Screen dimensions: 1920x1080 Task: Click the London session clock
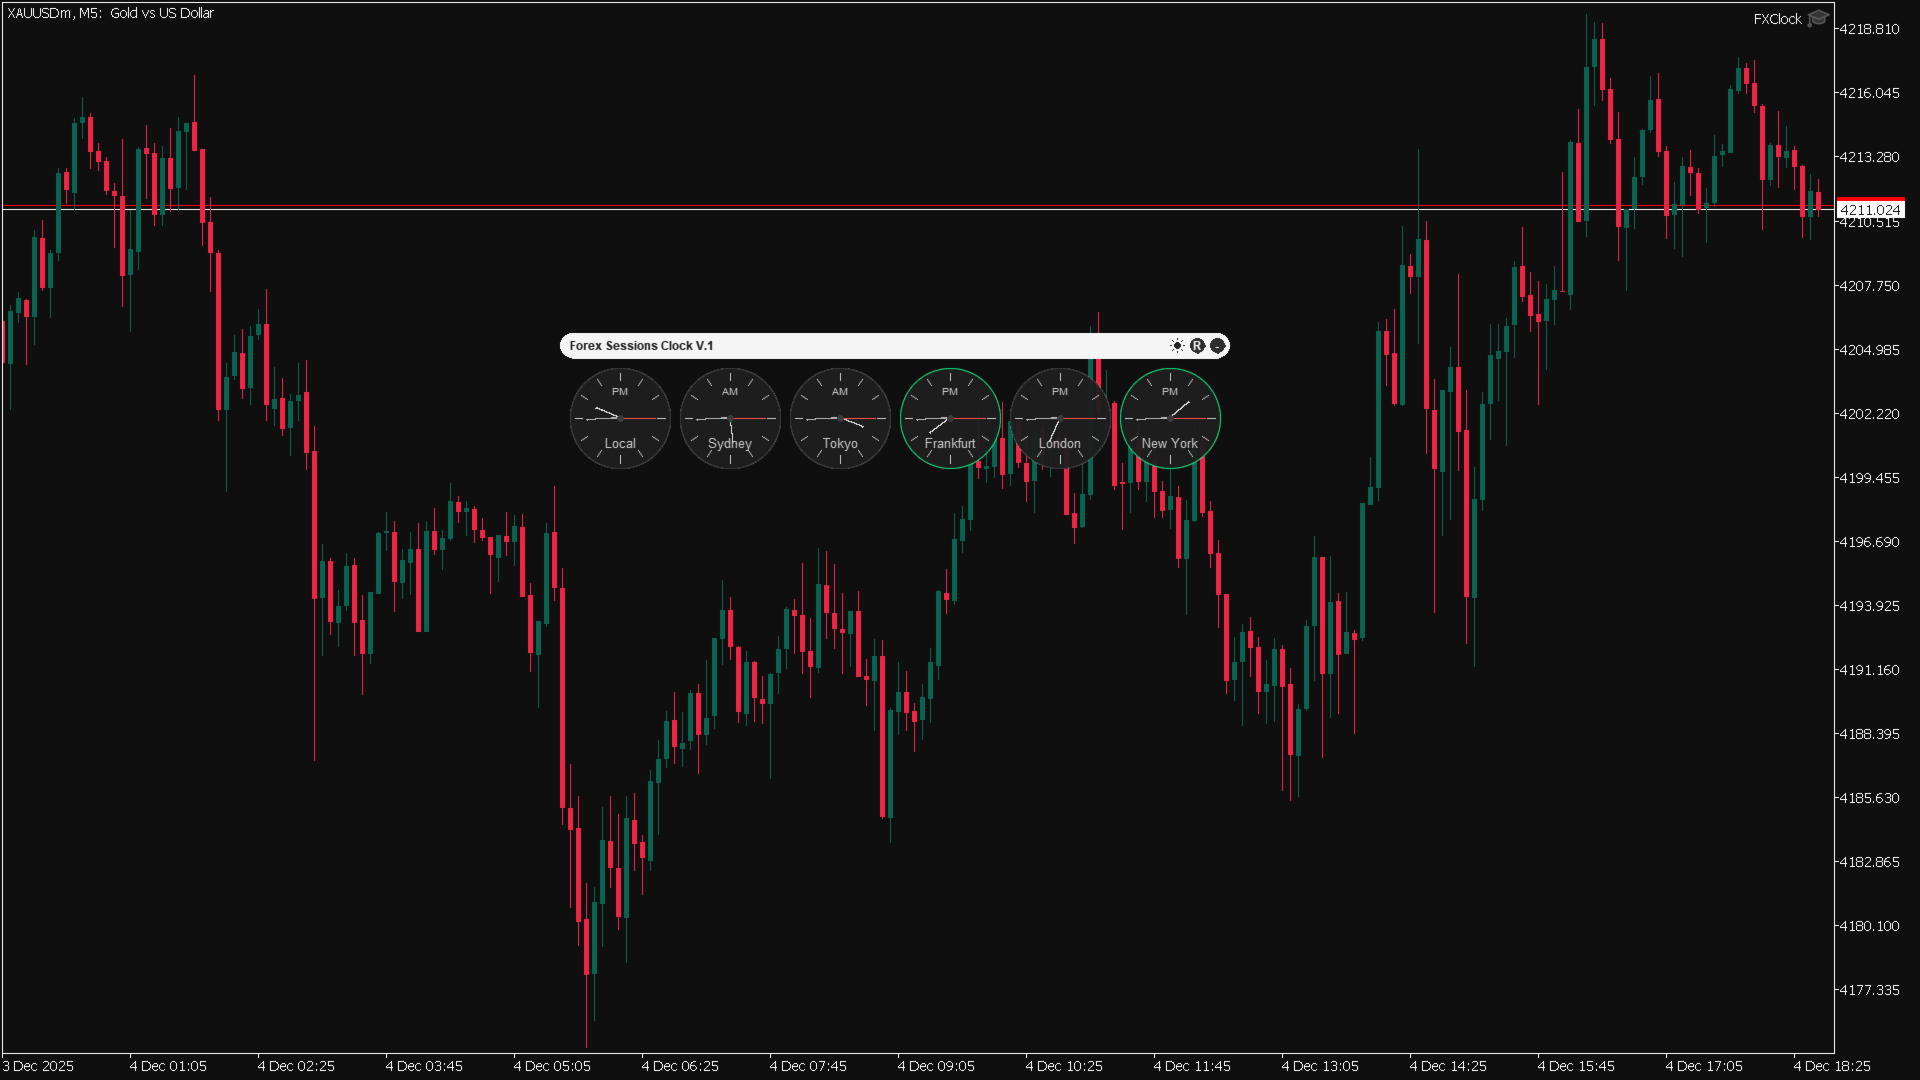point(1060,418)
